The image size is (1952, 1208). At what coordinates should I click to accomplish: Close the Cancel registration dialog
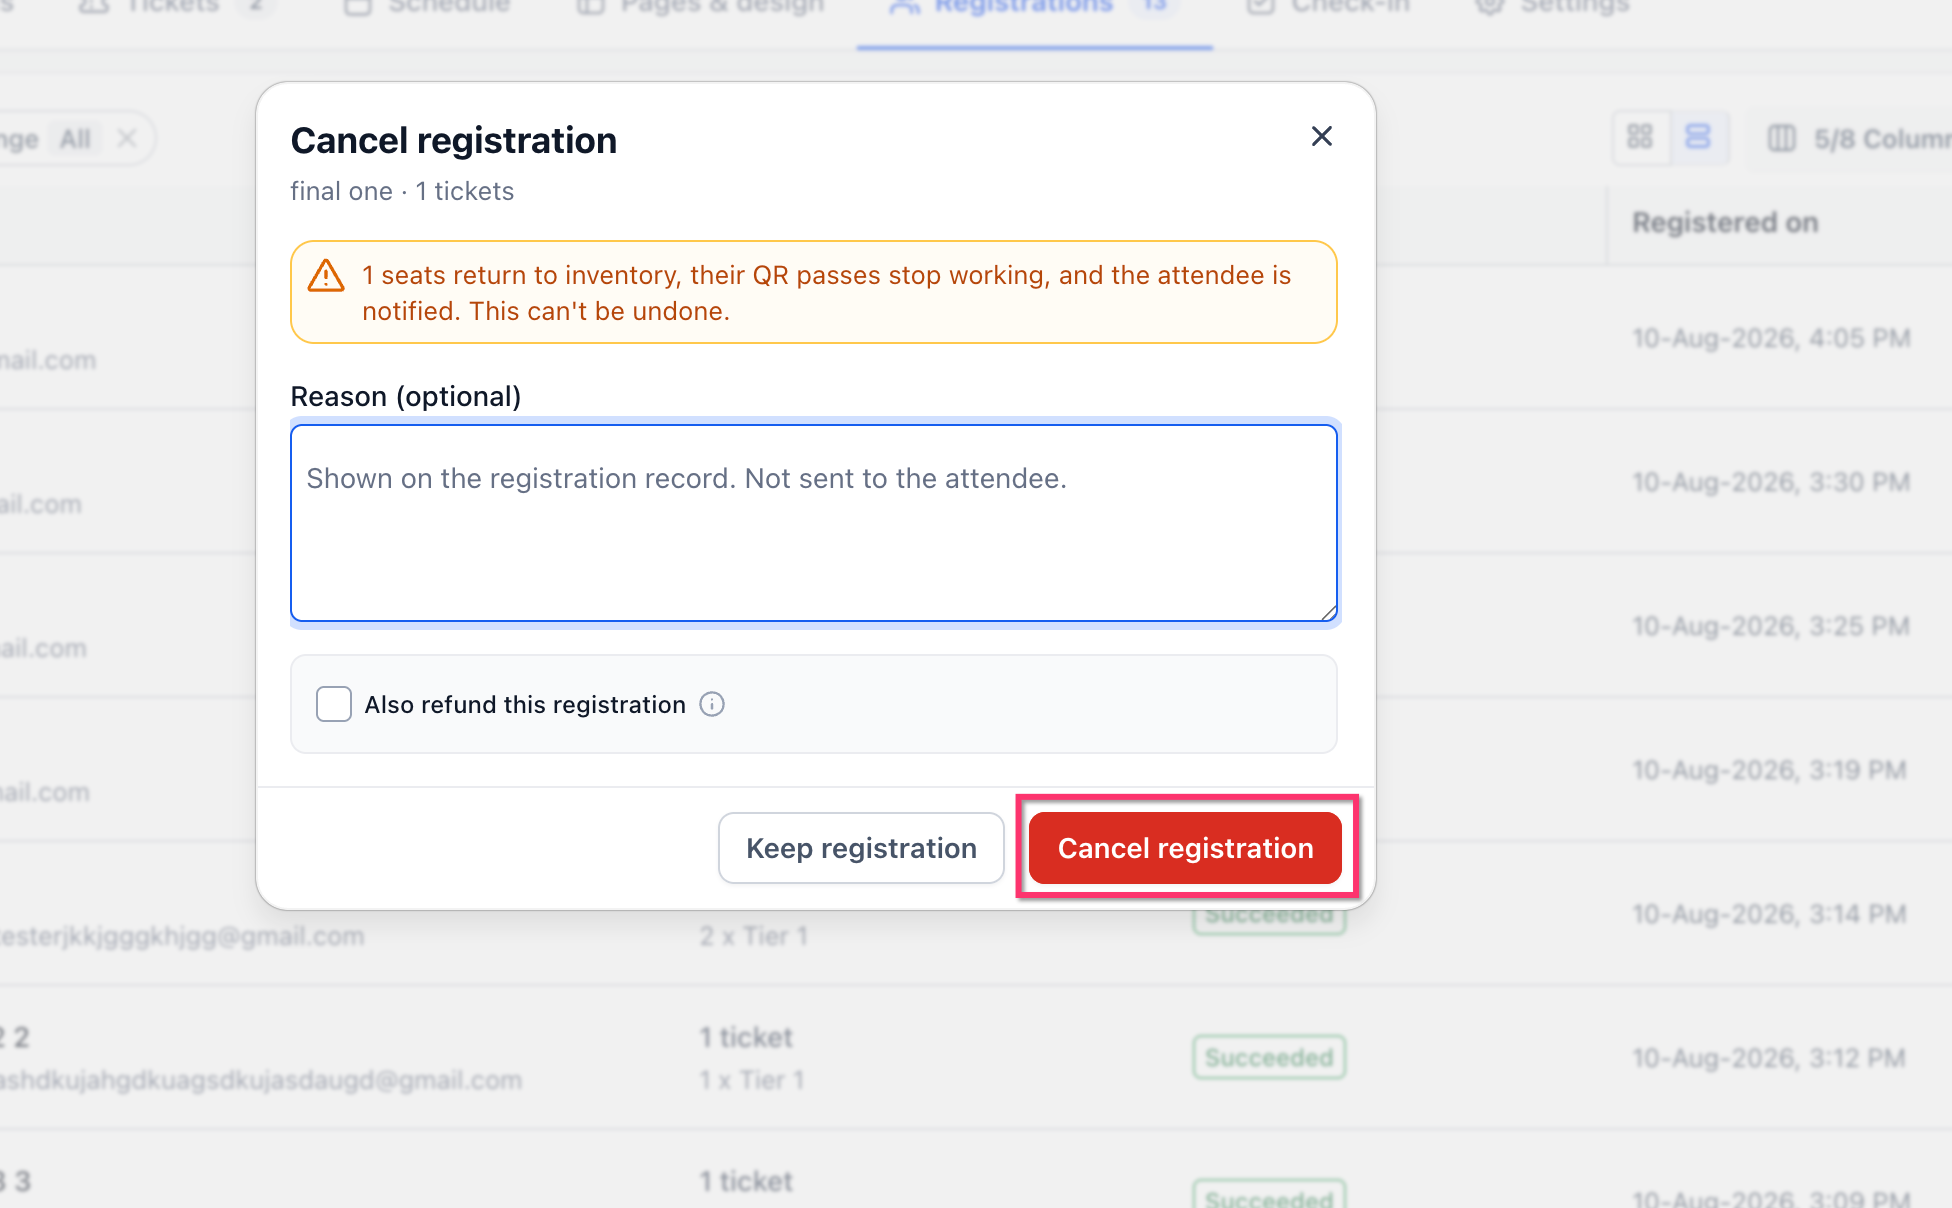pyautogui.click(x=1321, y=136)
